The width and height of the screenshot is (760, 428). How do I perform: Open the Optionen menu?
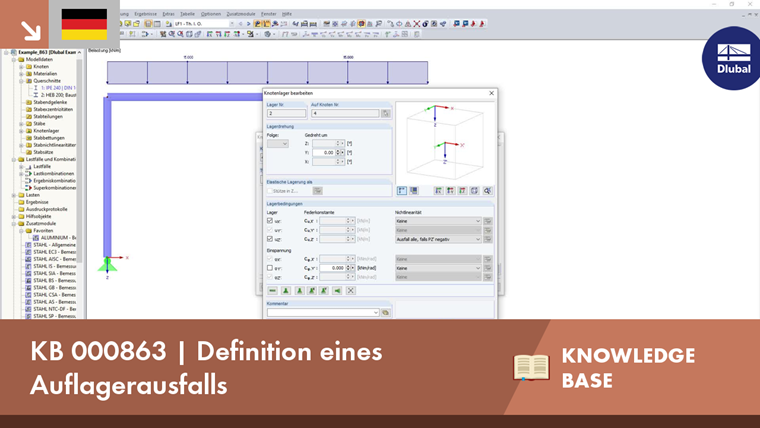211,14
